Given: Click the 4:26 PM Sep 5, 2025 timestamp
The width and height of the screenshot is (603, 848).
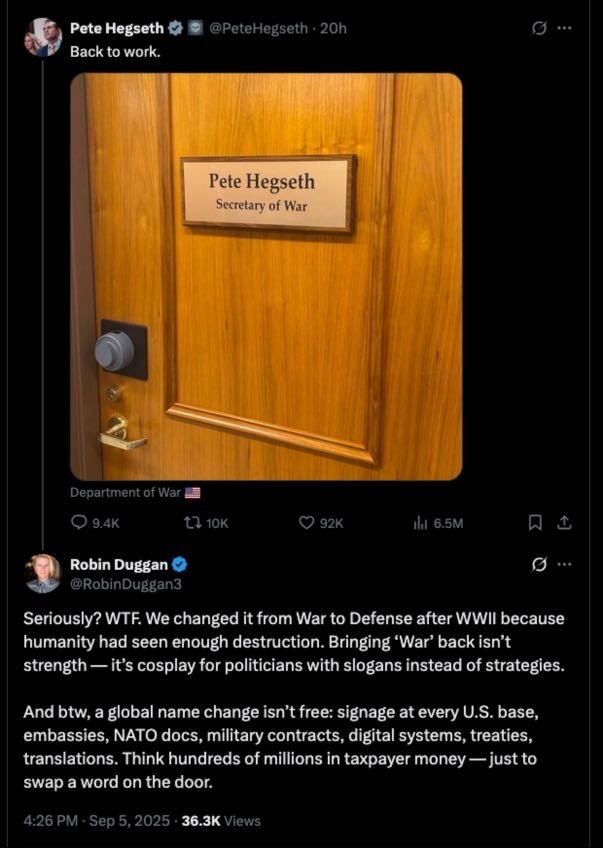Looking at the screenshot, I should pos(97,820).
